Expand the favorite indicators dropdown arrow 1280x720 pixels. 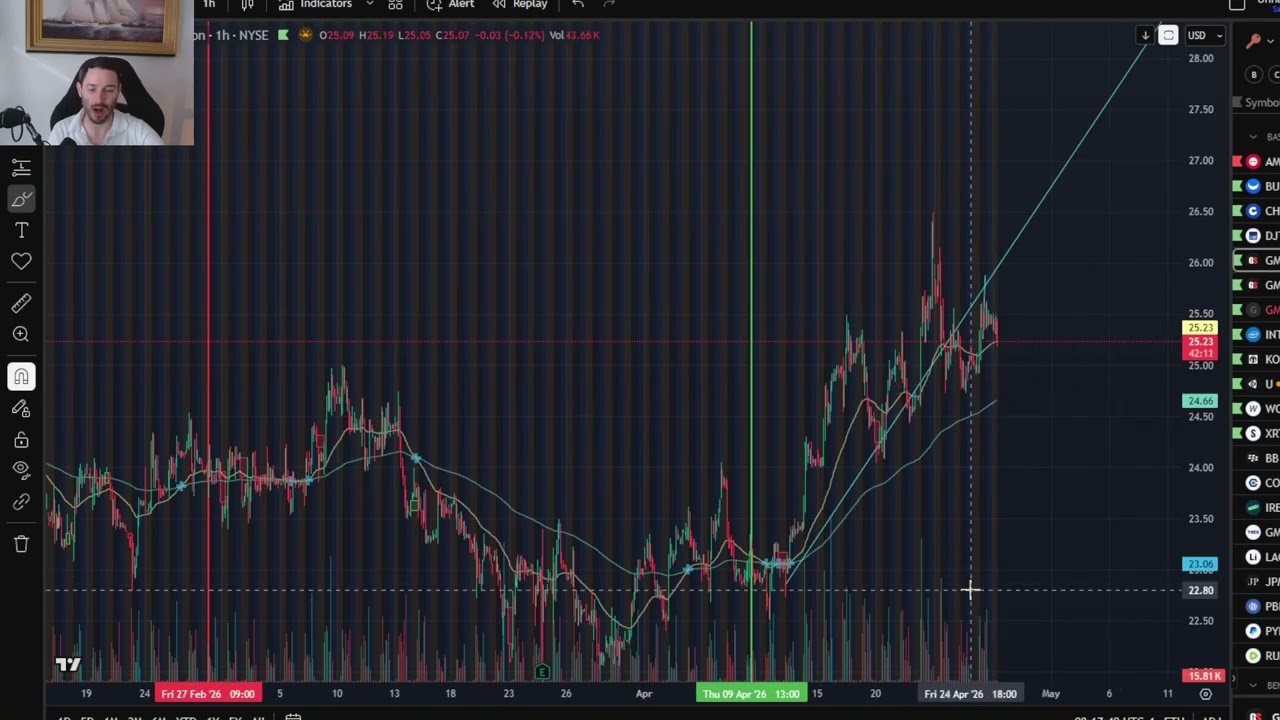(x=369, y=5)
